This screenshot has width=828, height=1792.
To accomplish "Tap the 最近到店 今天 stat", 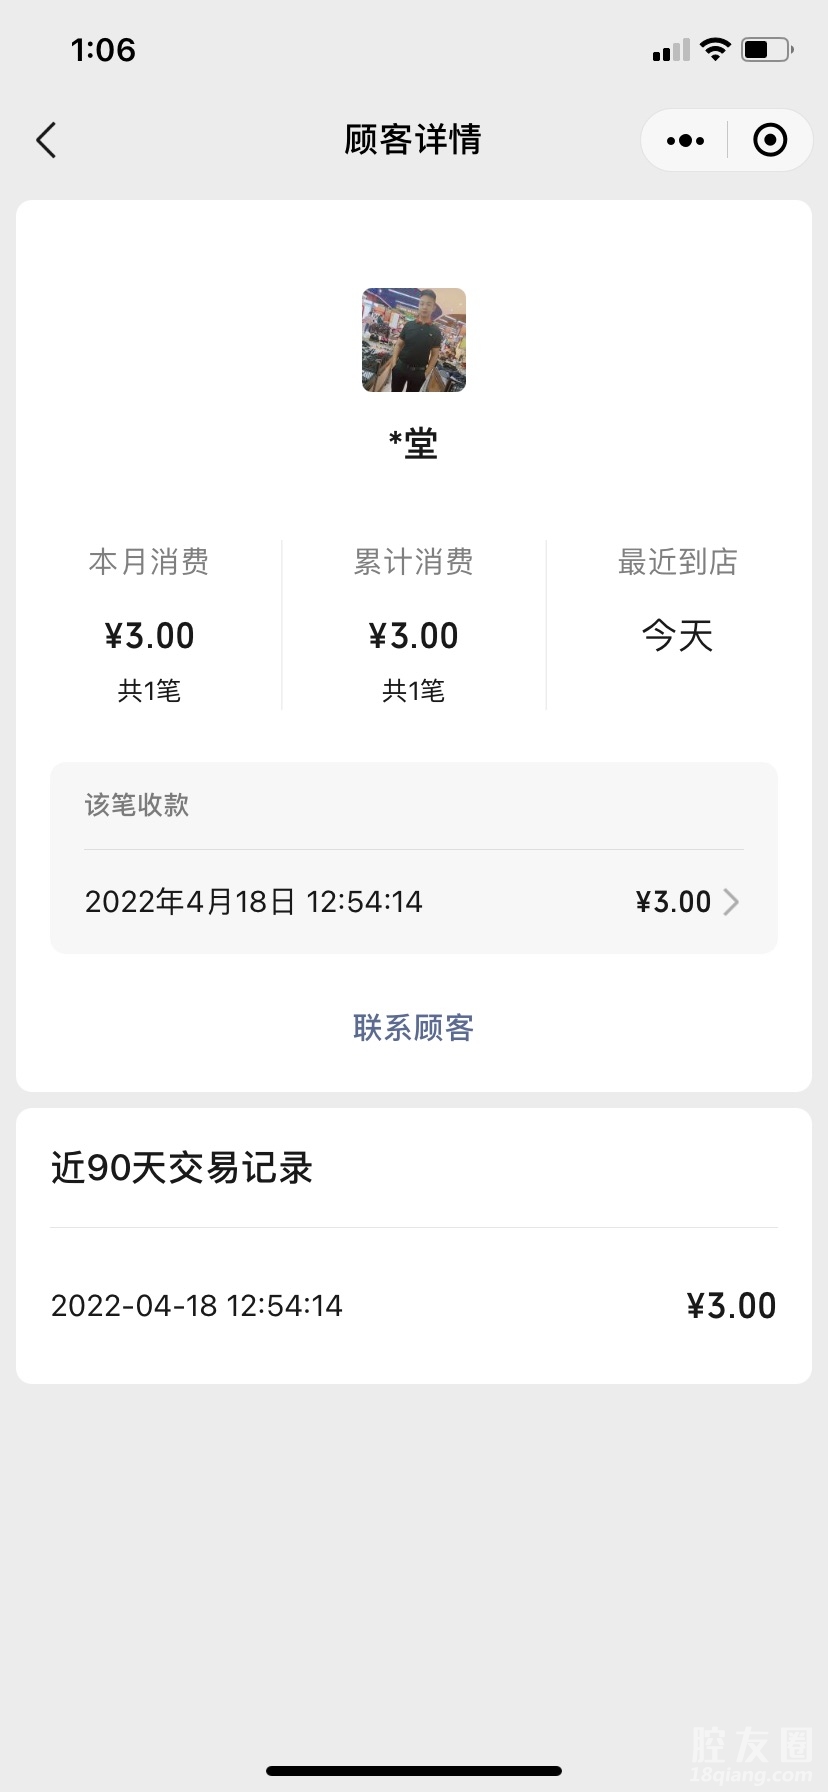I will pos(677,636).
